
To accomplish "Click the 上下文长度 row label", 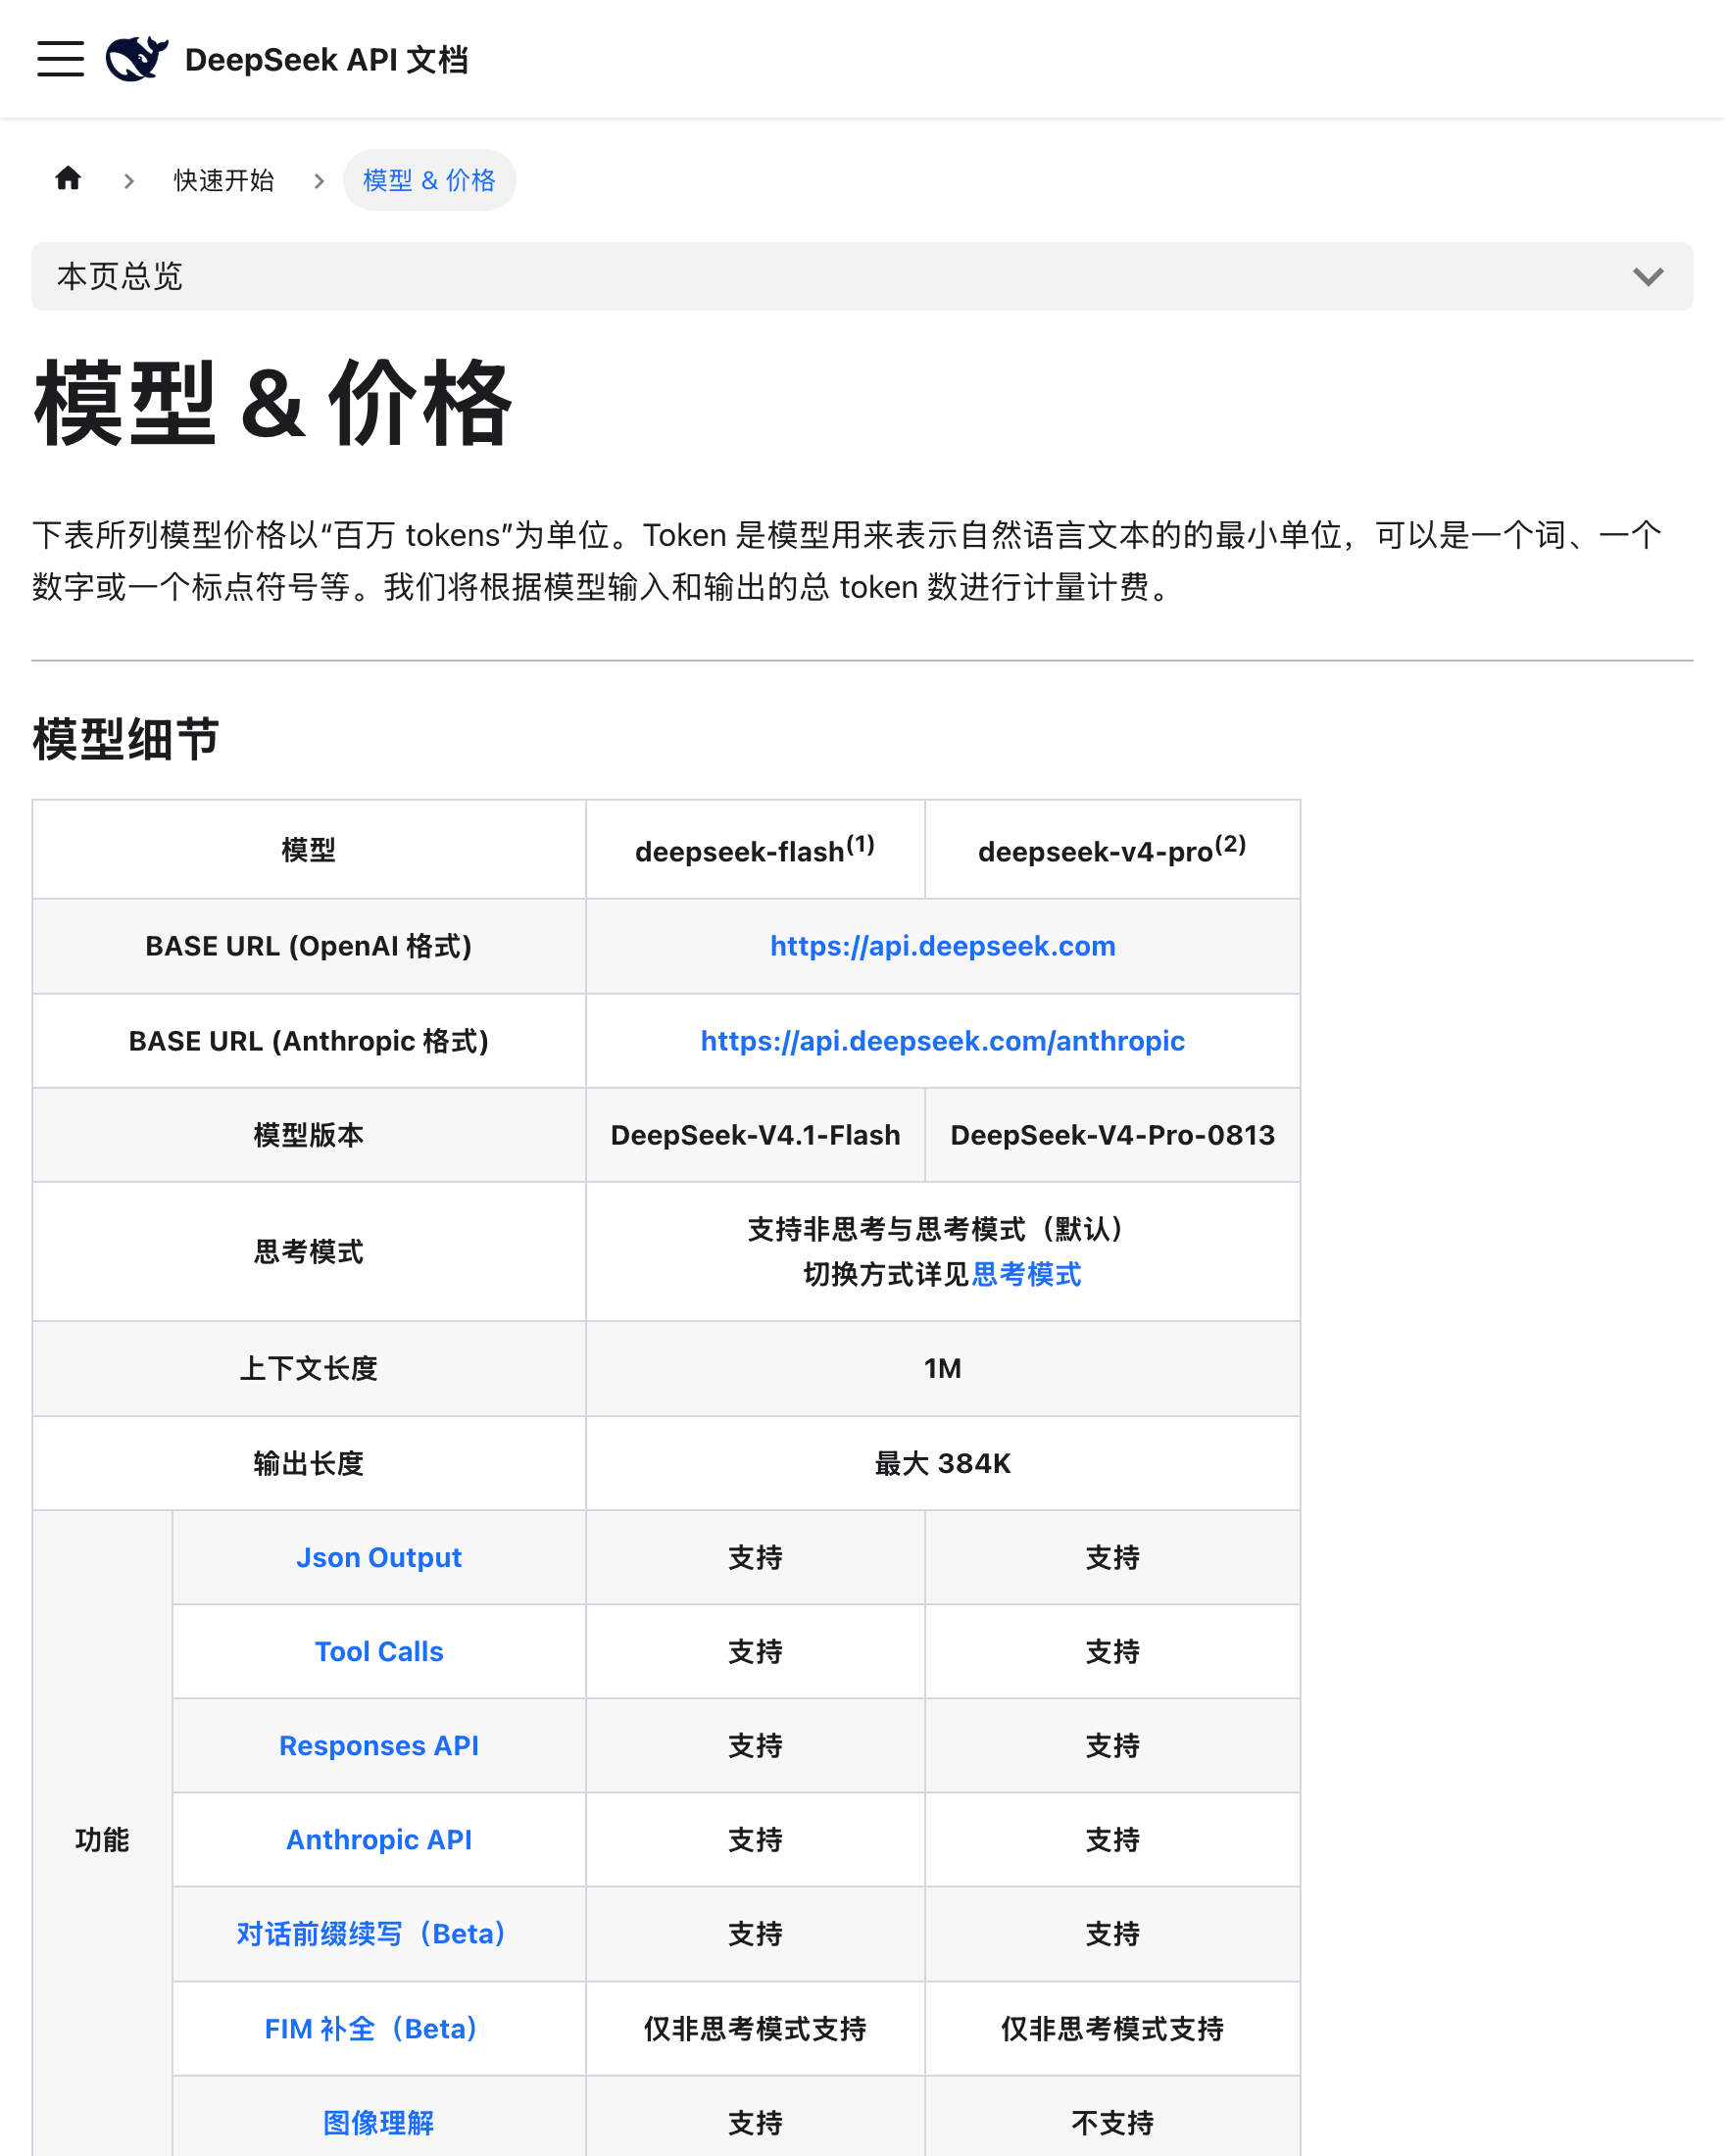I will (308, 1369).
